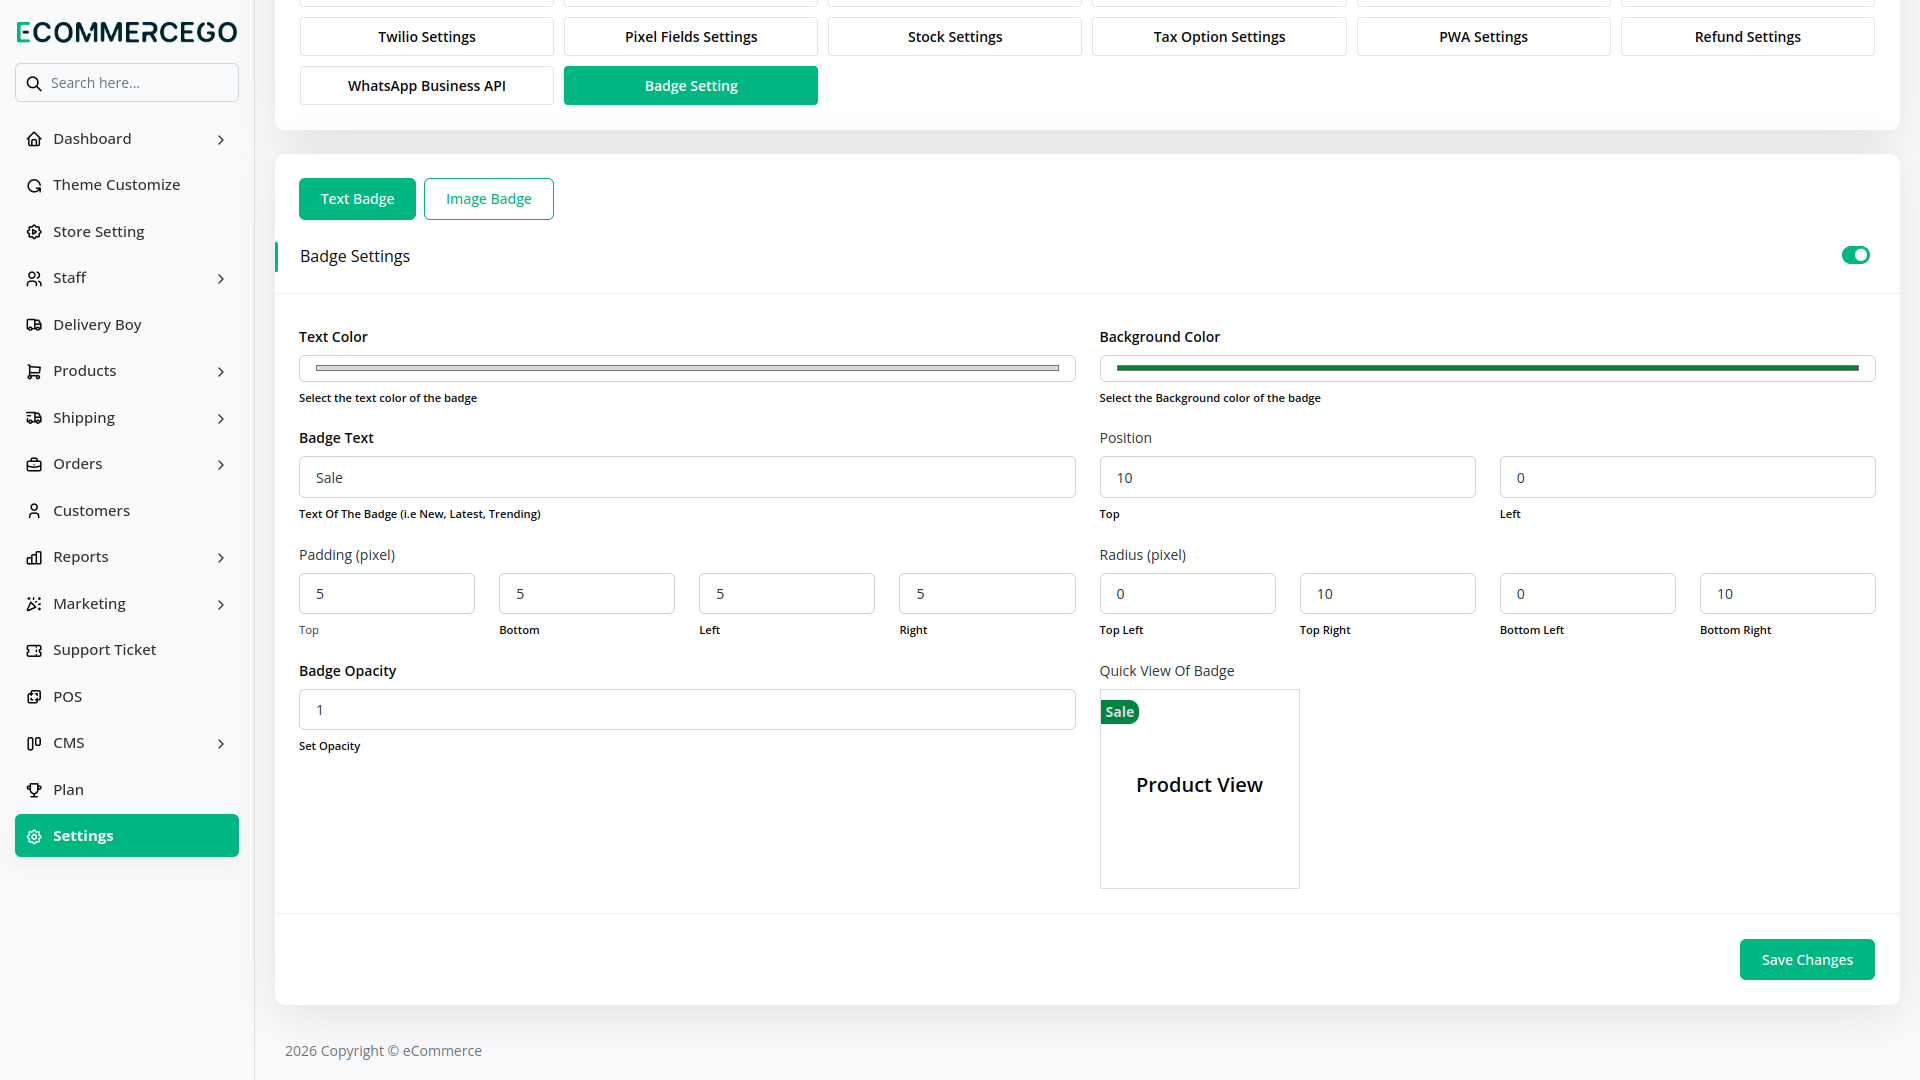Switch to the Image Badge view
The image size is (1920, 1080).
point(489,199)
